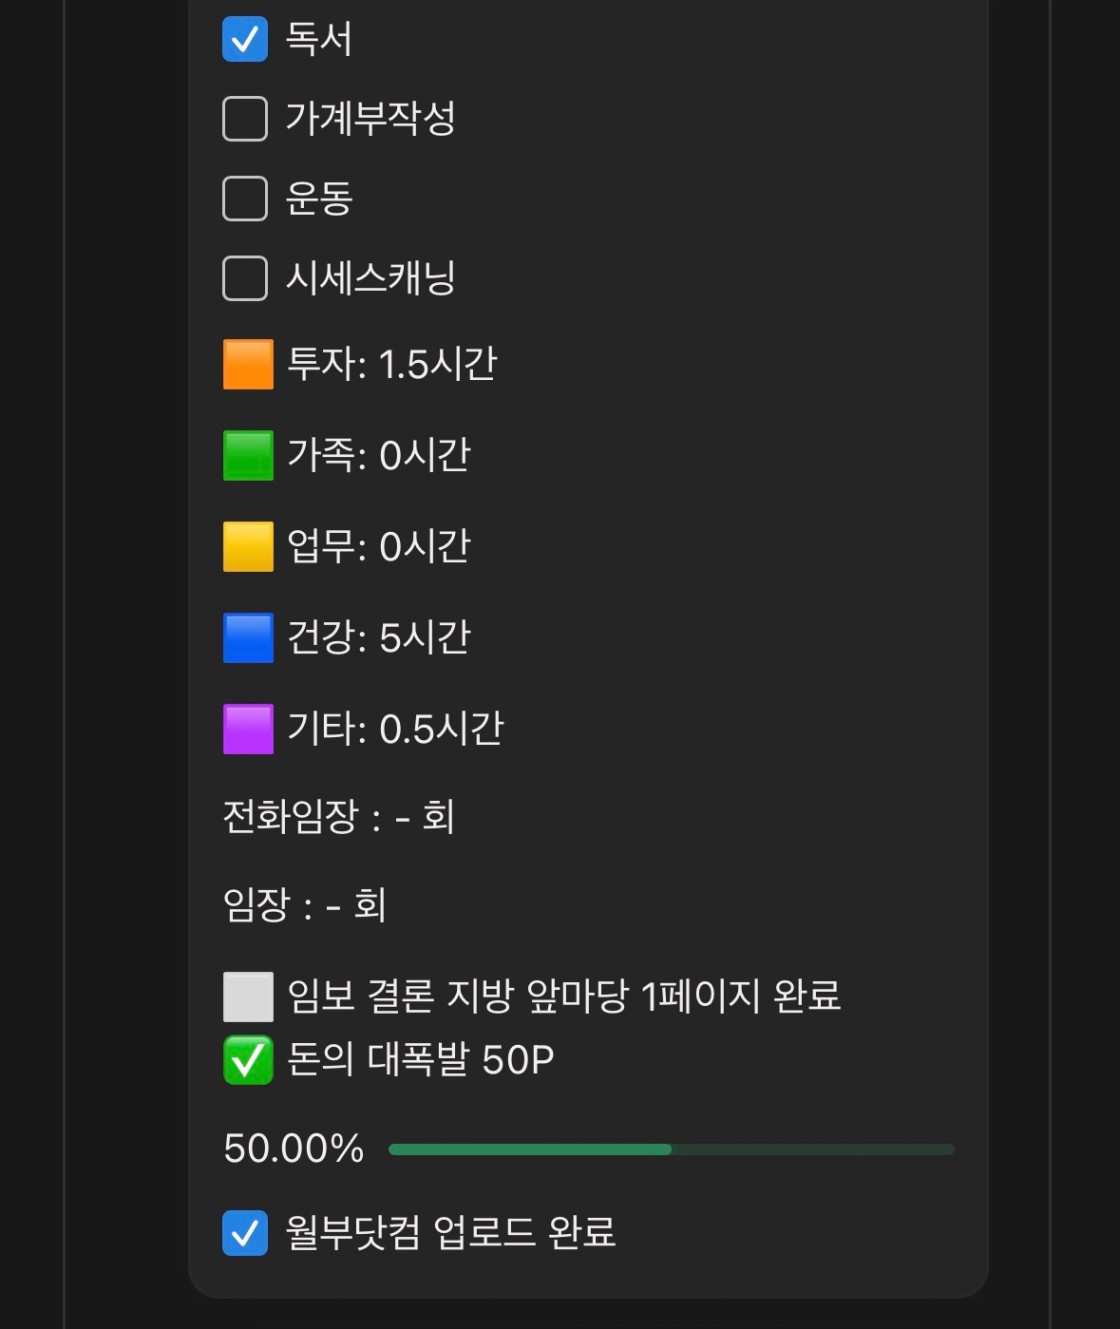Click the 임보 결론 지방 앞마당 text
This screenshot has height=1329, width=1120.
(x=564, y=996)
